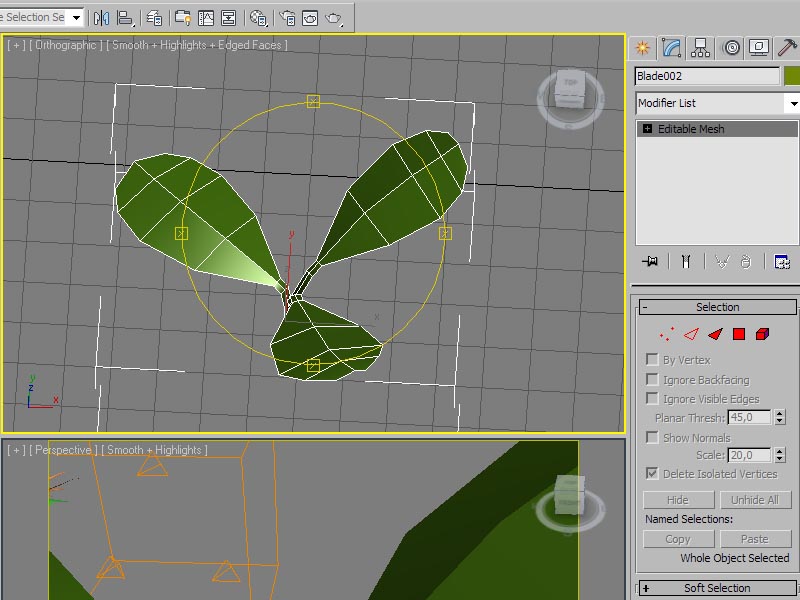Switch to the Create panel tab
The width and height of the screenshot is (800, 600).
tap(643, 47)
